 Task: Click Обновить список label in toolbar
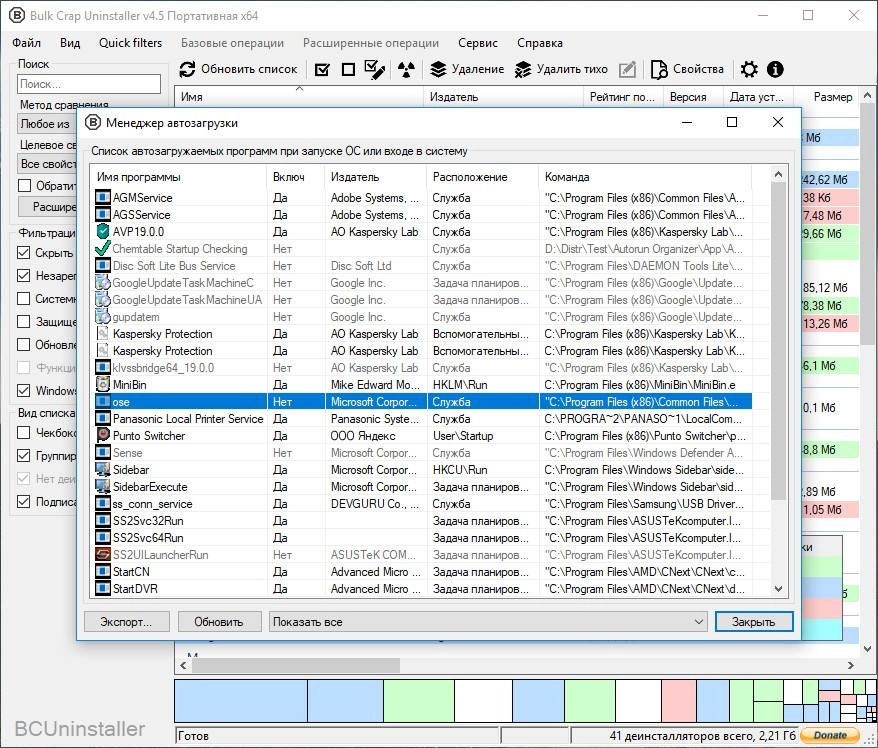[x=249, y=69]
